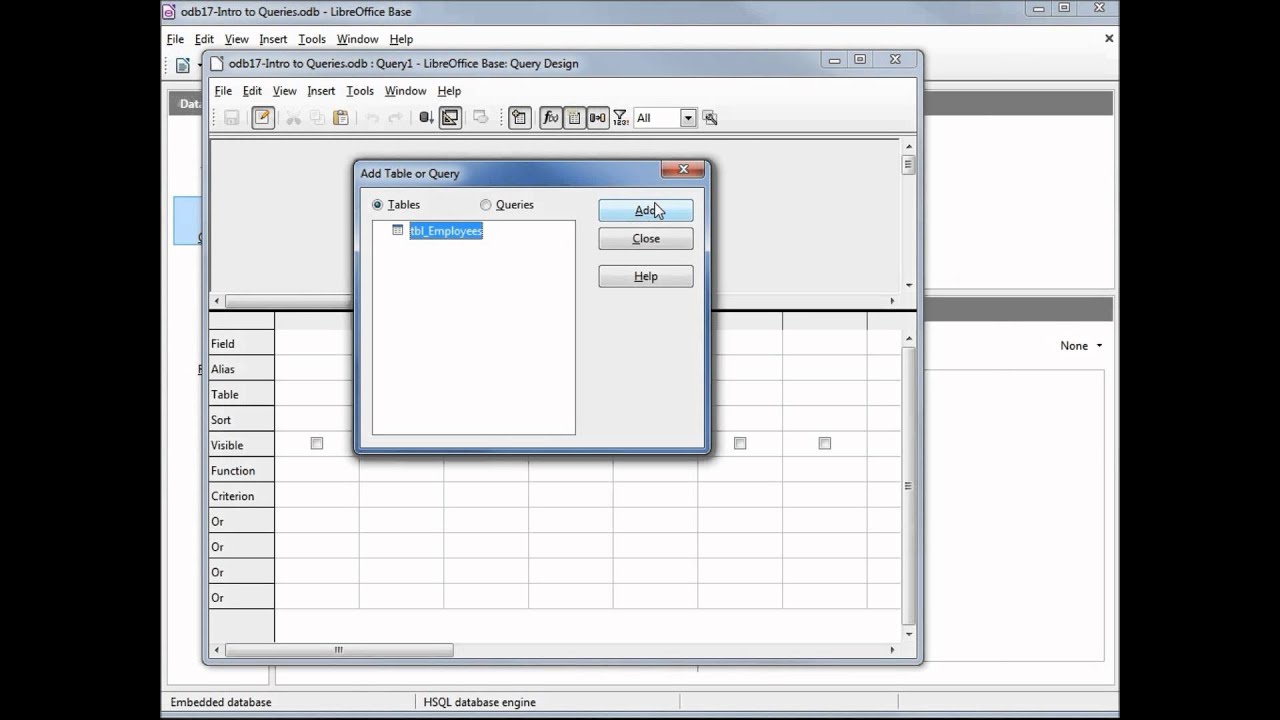
Task: Toggle the Edit File mode icon
Action: click(x=262, y=118)
